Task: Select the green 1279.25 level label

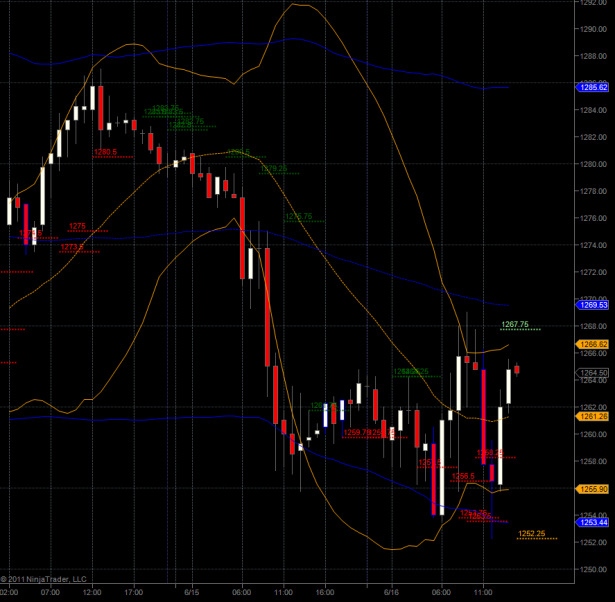Action: pos(273,169)
